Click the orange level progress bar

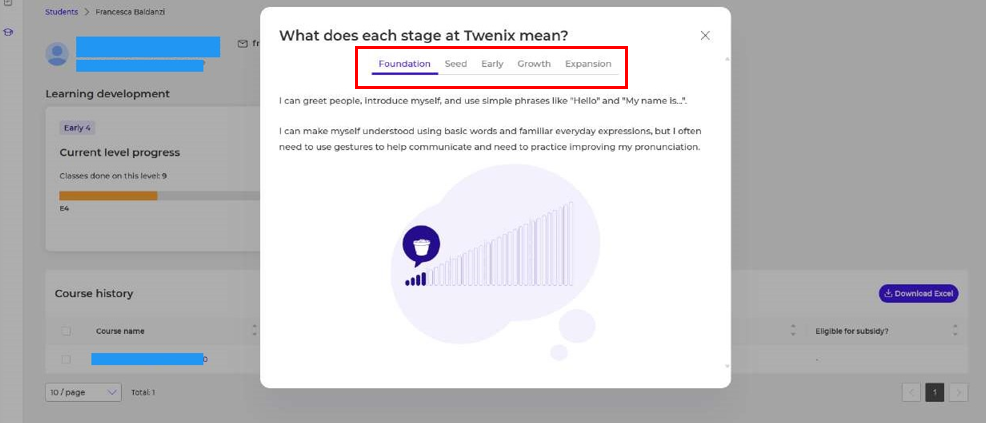[x=108, y=196]
